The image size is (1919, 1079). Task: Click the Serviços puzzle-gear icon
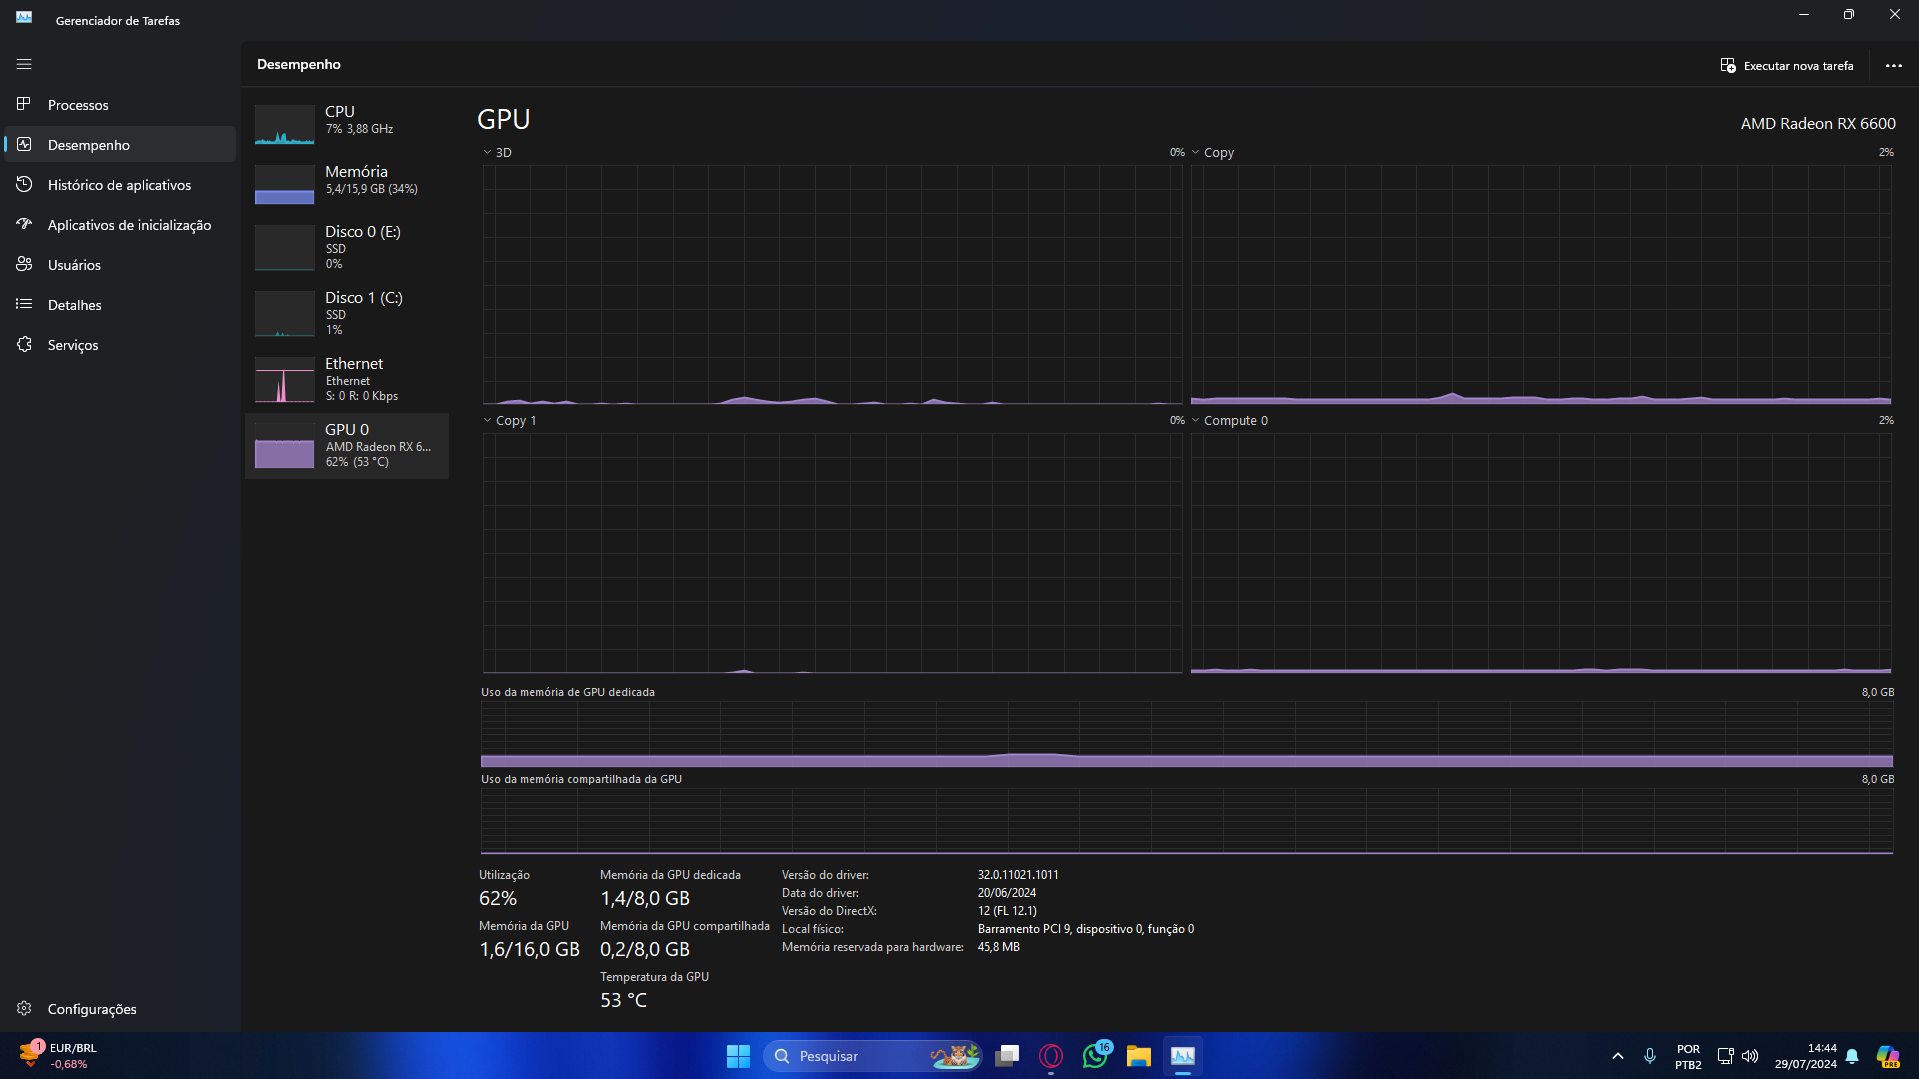pos(24,344)
